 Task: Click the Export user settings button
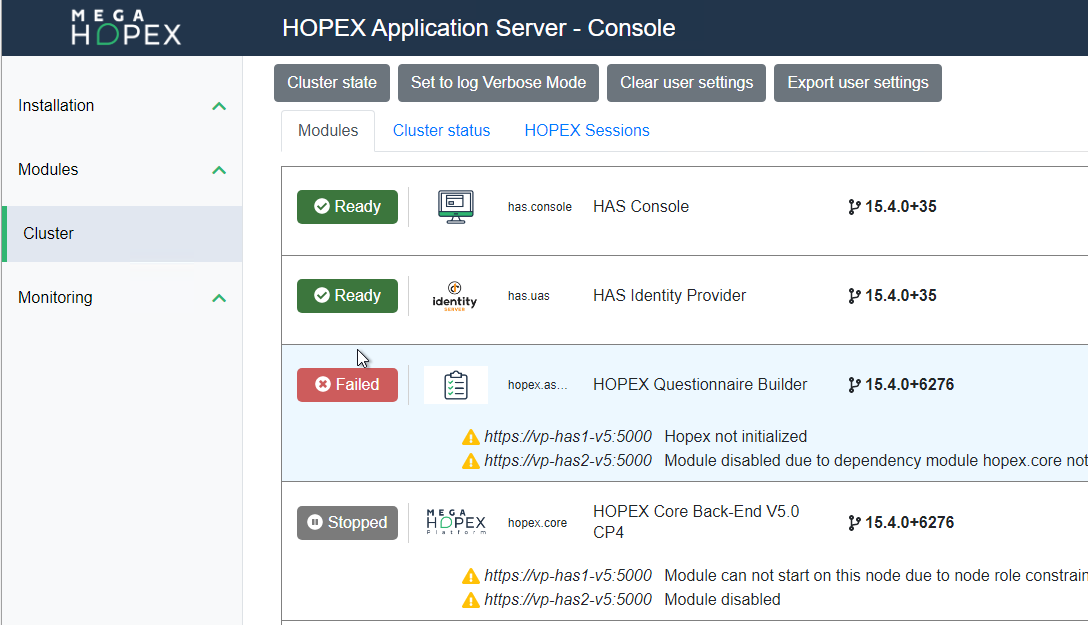pos(857,83)
